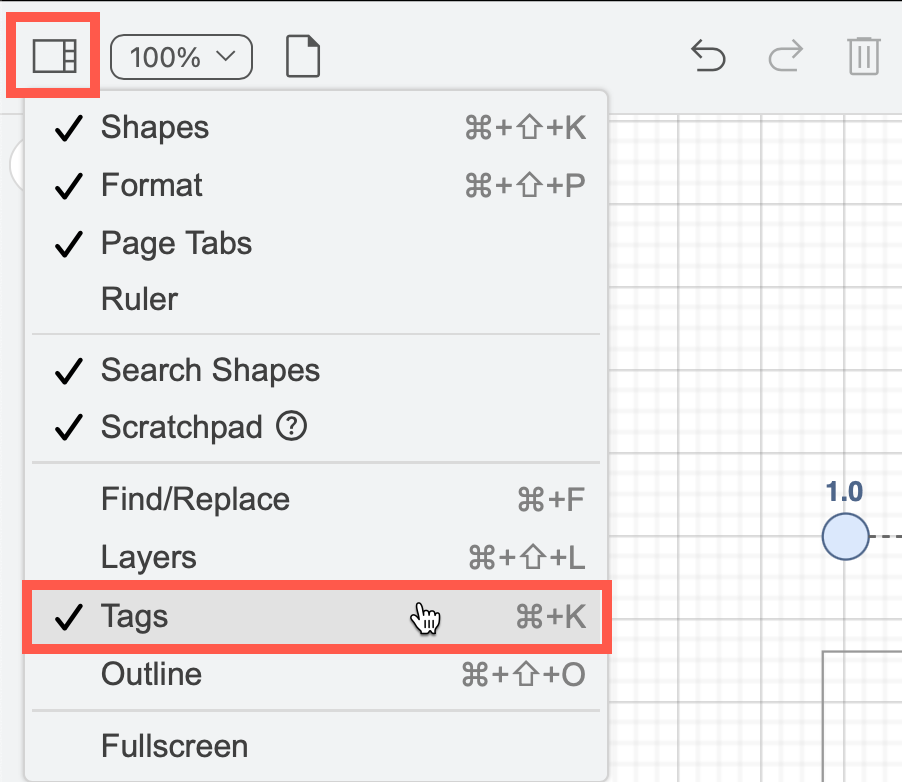The image size is (902, 782).
Task: Select the Format menu entry
Action: pyautogui.click(x=151, y=185)
